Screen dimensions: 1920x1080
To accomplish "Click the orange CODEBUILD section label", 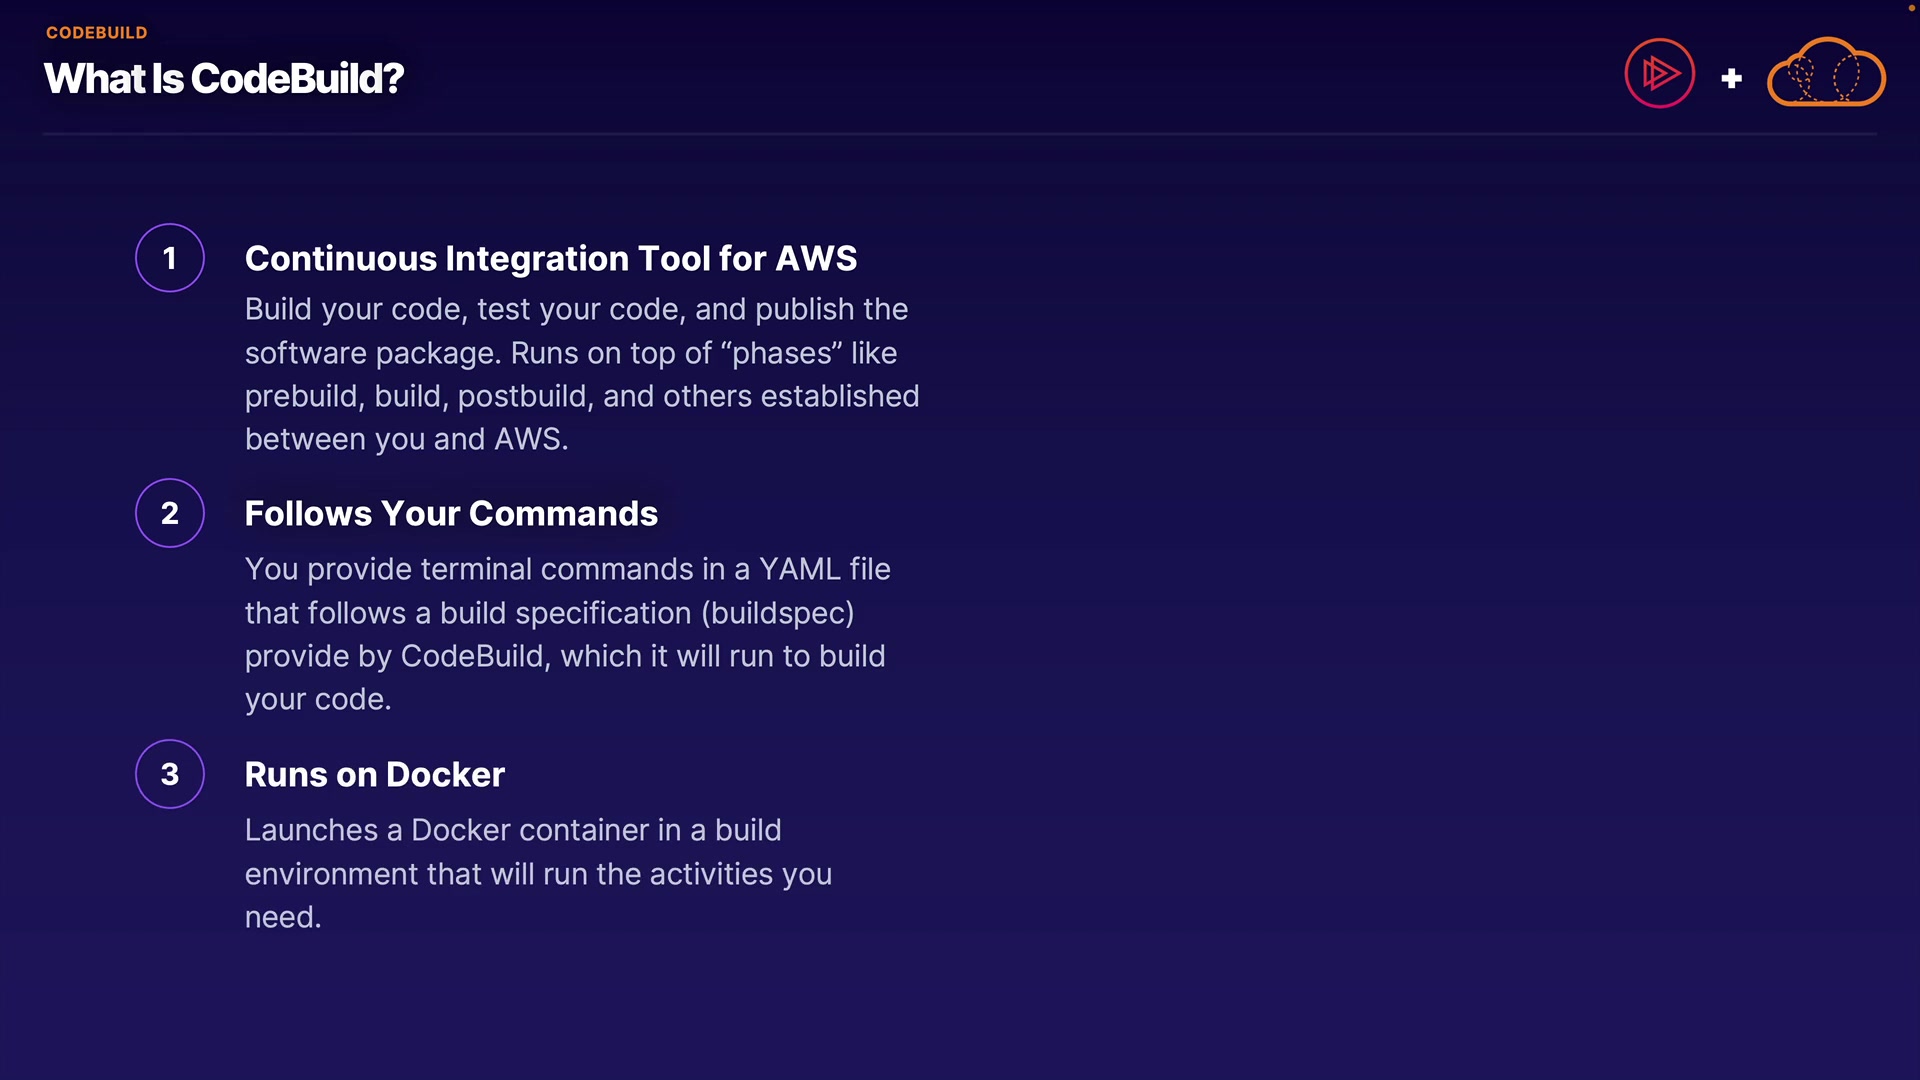I will coord(96,32).
